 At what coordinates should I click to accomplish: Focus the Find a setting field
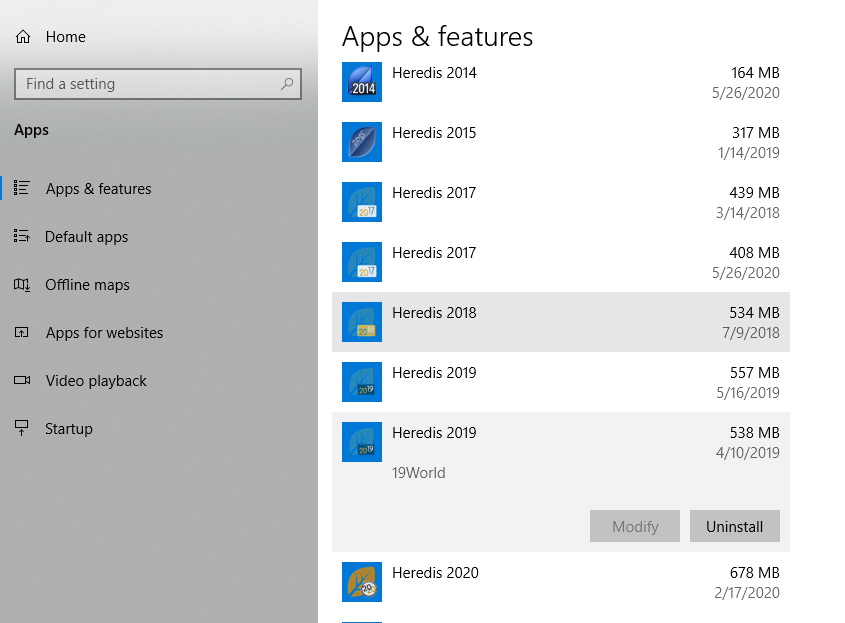[x=158, y=84]
